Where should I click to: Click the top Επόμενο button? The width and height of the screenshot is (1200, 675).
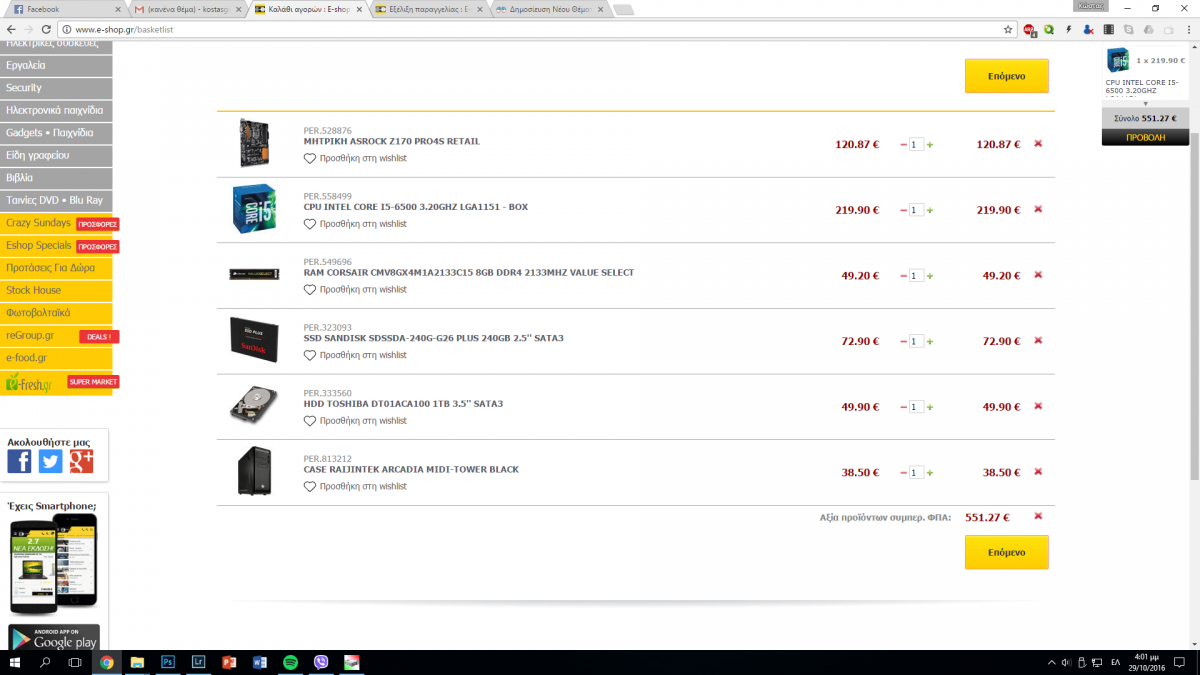(x=1006, y=76)
